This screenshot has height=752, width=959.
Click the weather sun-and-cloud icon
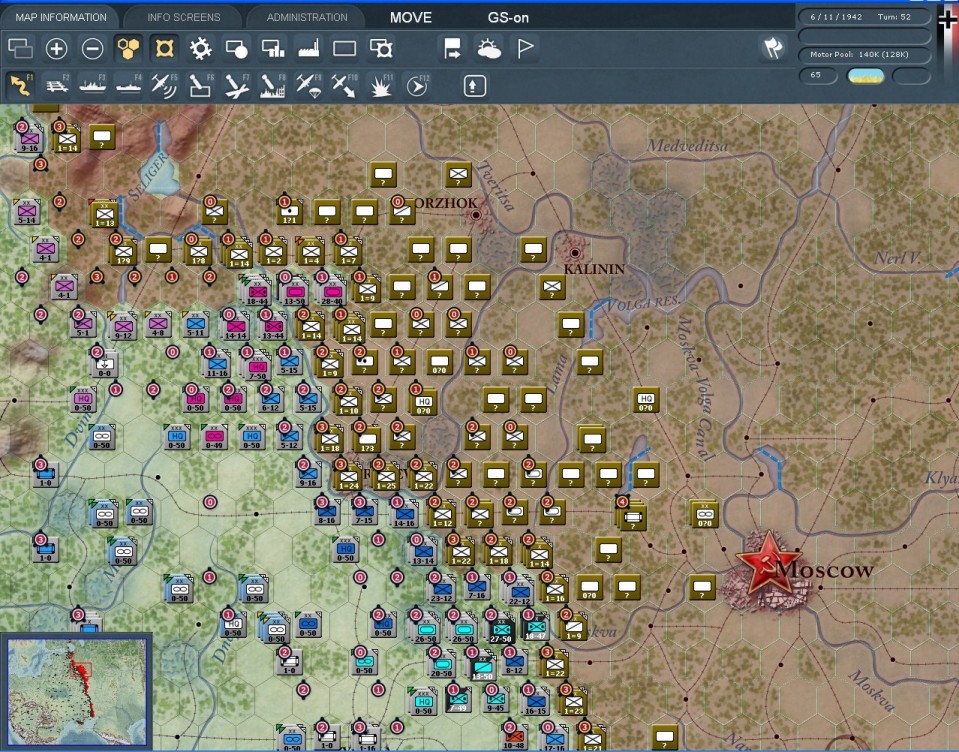tap(489, 48)
